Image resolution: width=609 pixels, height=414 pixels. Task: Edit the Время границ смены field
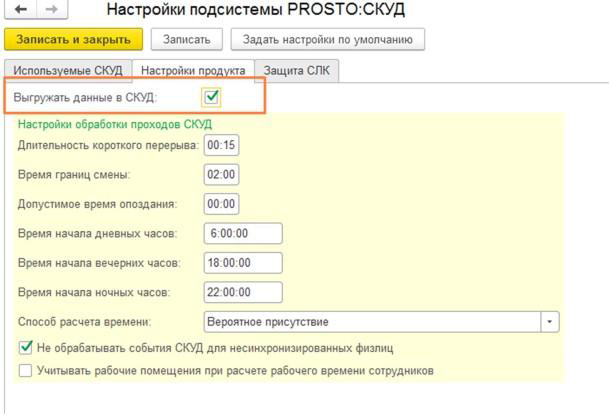221,175
